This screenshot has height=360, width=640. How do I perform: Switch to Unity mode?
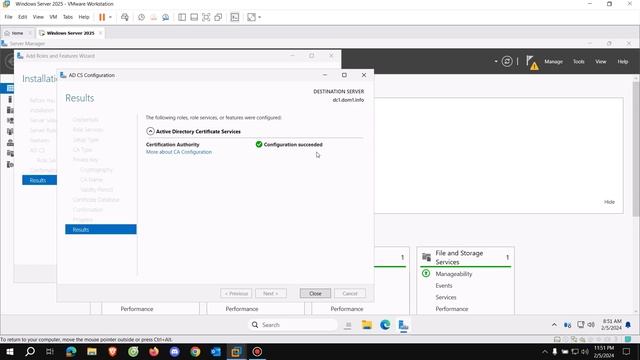pyautogui.click(x=218, y=17)
